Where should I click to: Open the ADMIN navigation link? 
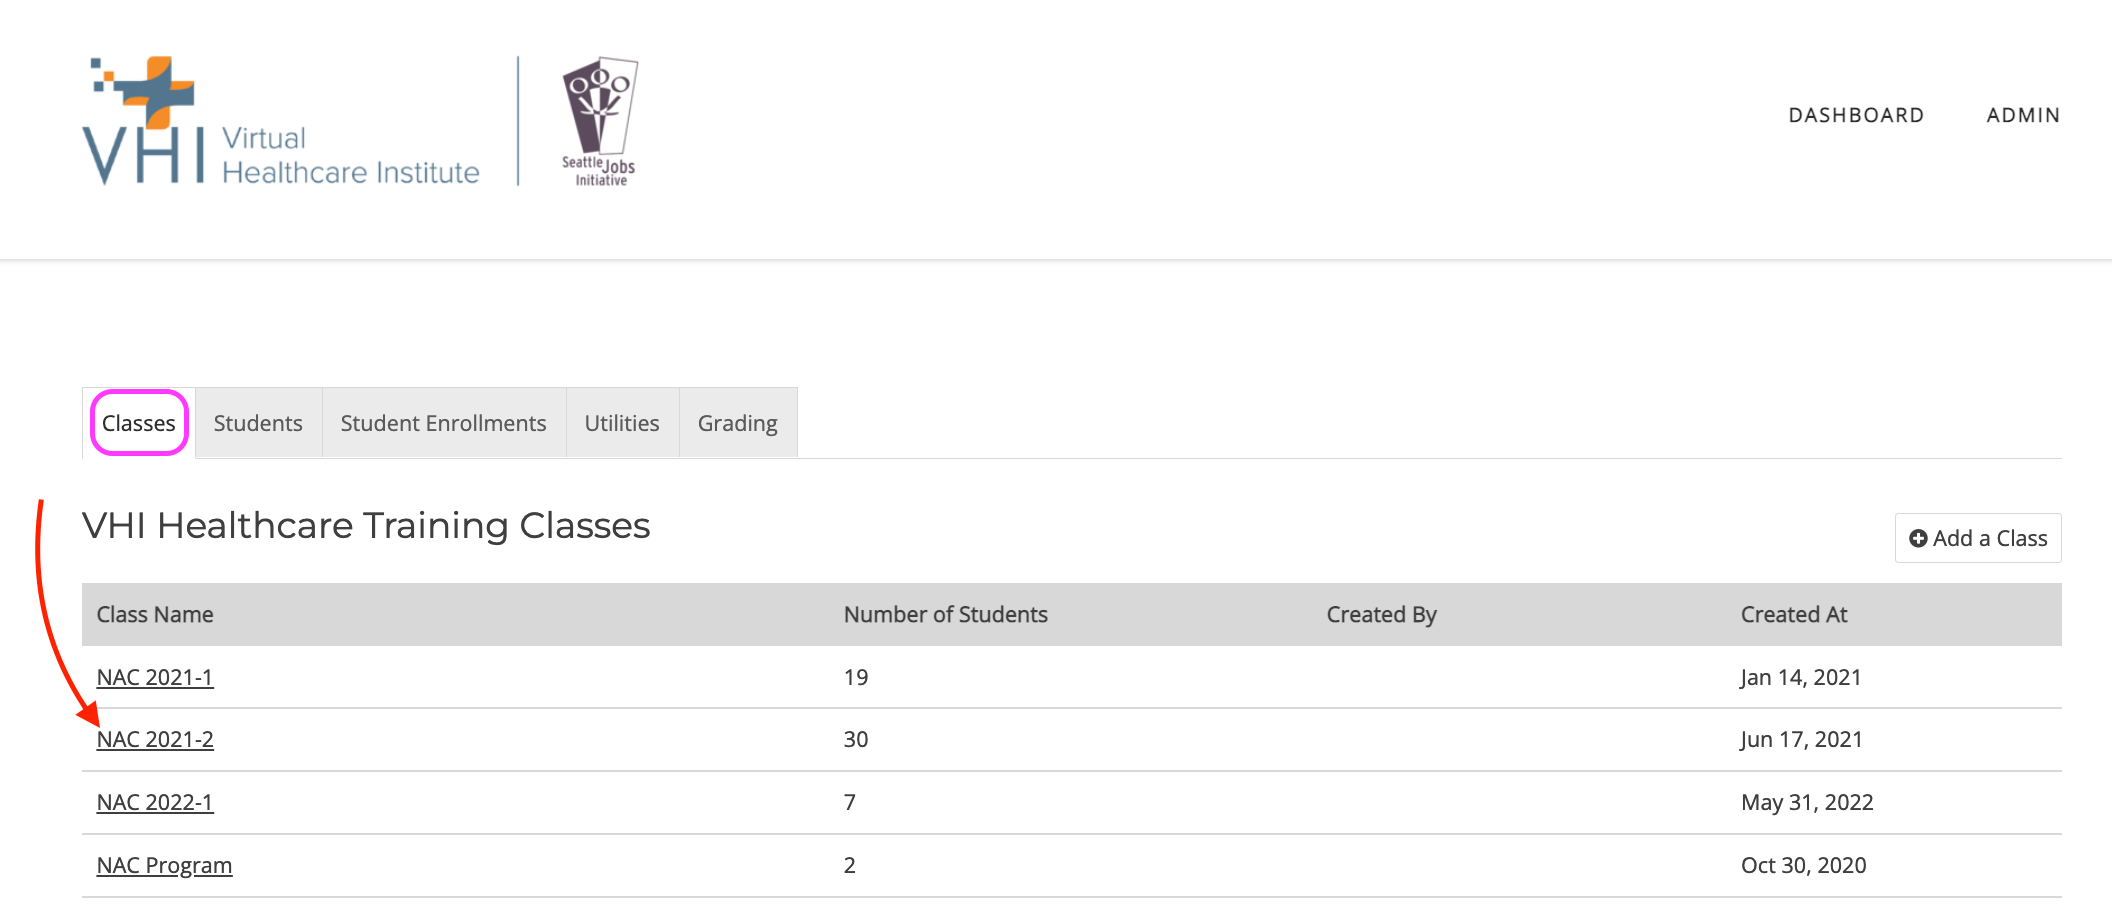point(2023,115)
